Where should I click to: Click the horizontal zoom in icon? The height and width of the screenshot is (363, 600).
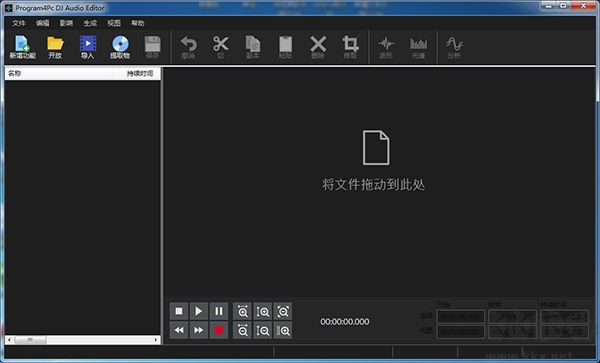(x=242, y=311)
